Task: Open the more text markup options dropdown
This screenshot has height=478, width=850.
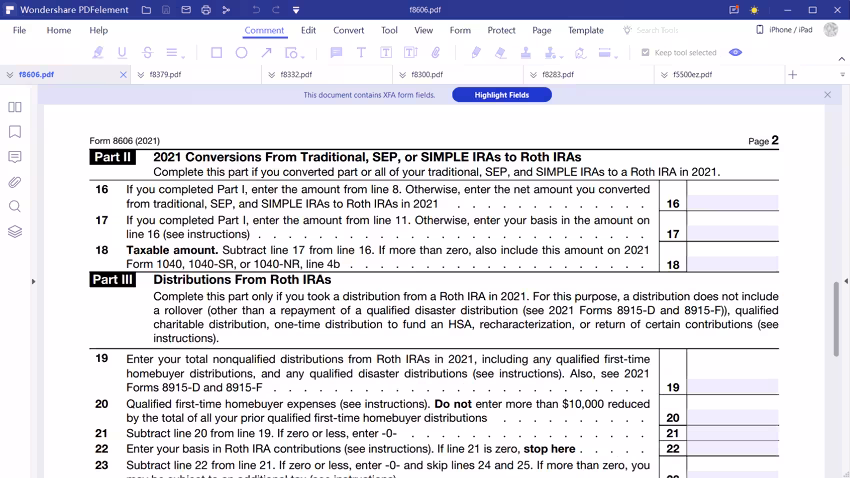Action: tap(175, 53)
